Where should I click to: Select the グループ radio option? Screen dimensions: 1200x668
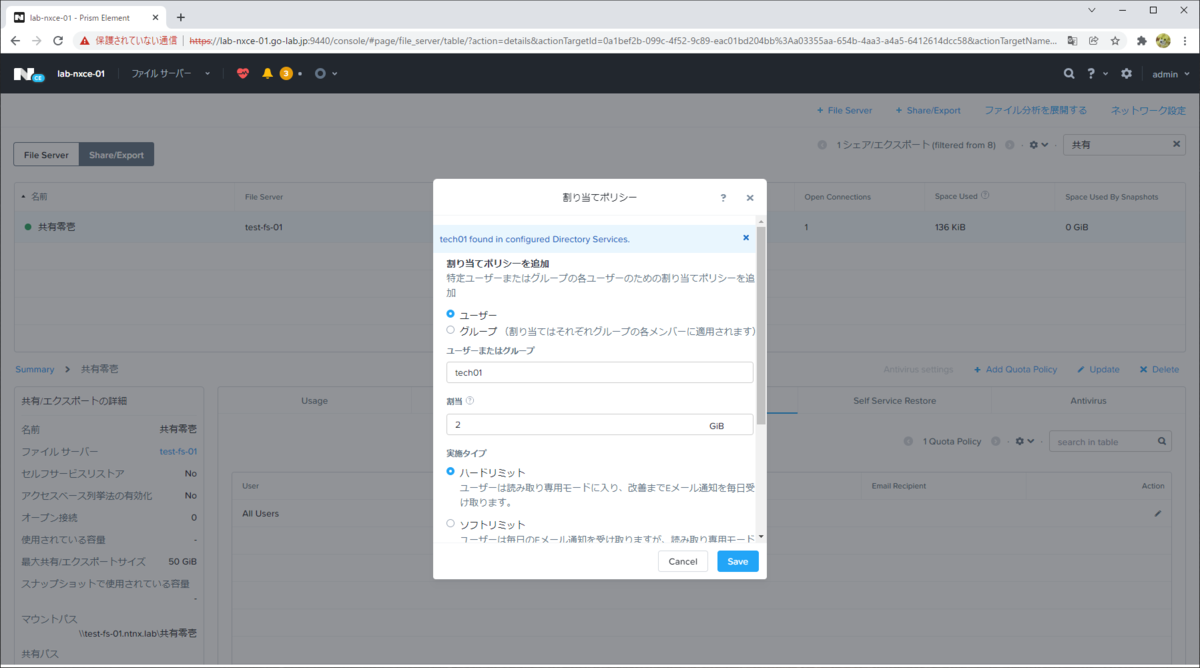pyautogui.click(x=450, y=331)
